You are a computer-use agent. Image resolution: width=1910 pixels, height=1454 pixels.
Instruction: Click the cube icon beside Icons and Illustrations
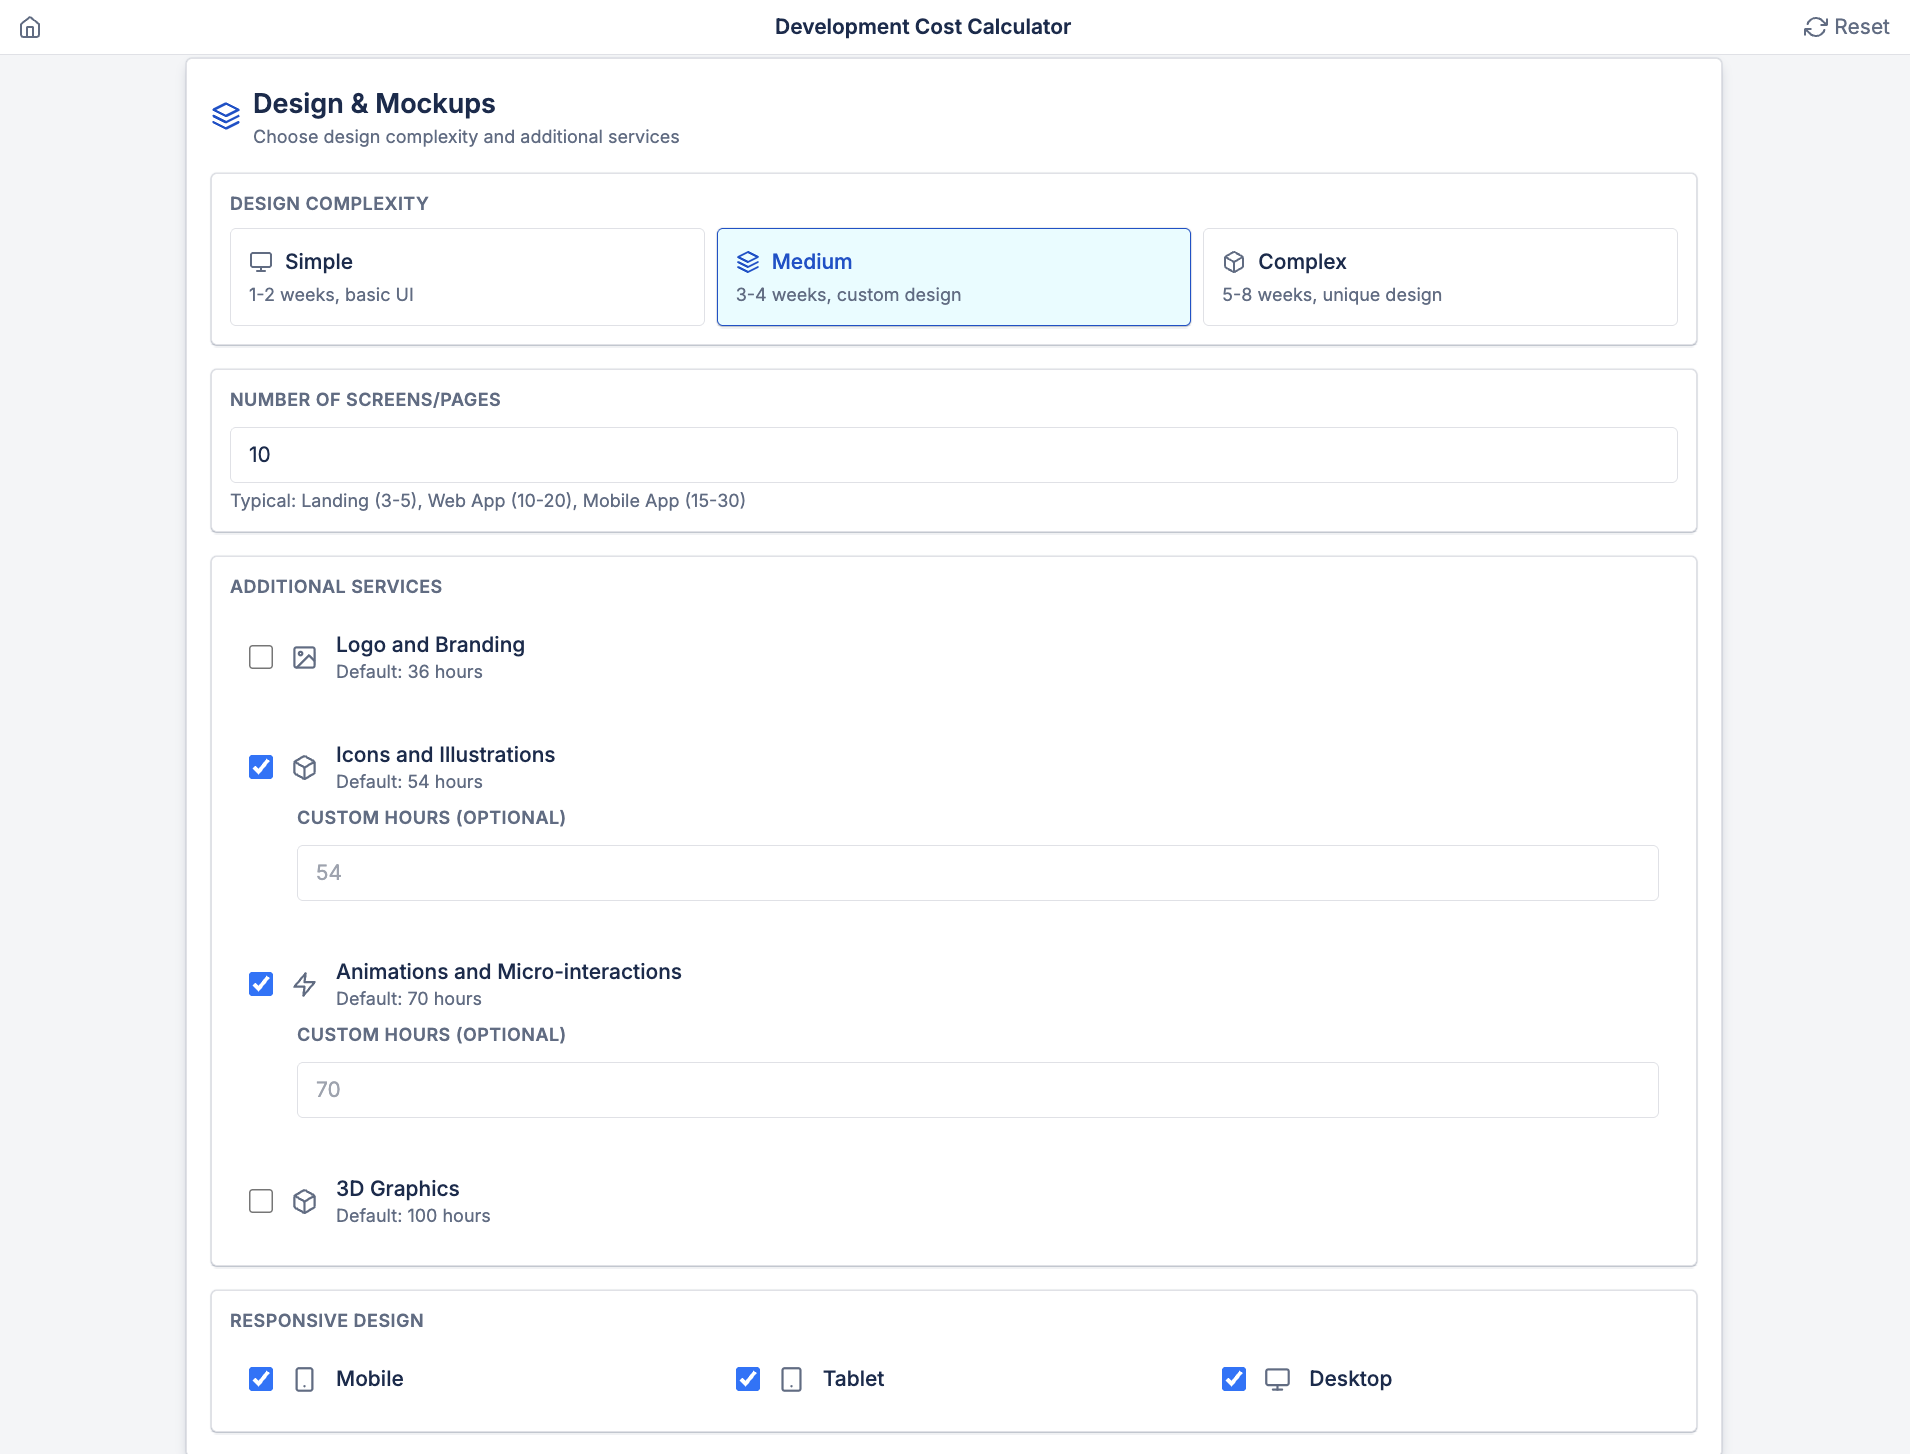tap(304, 767)
